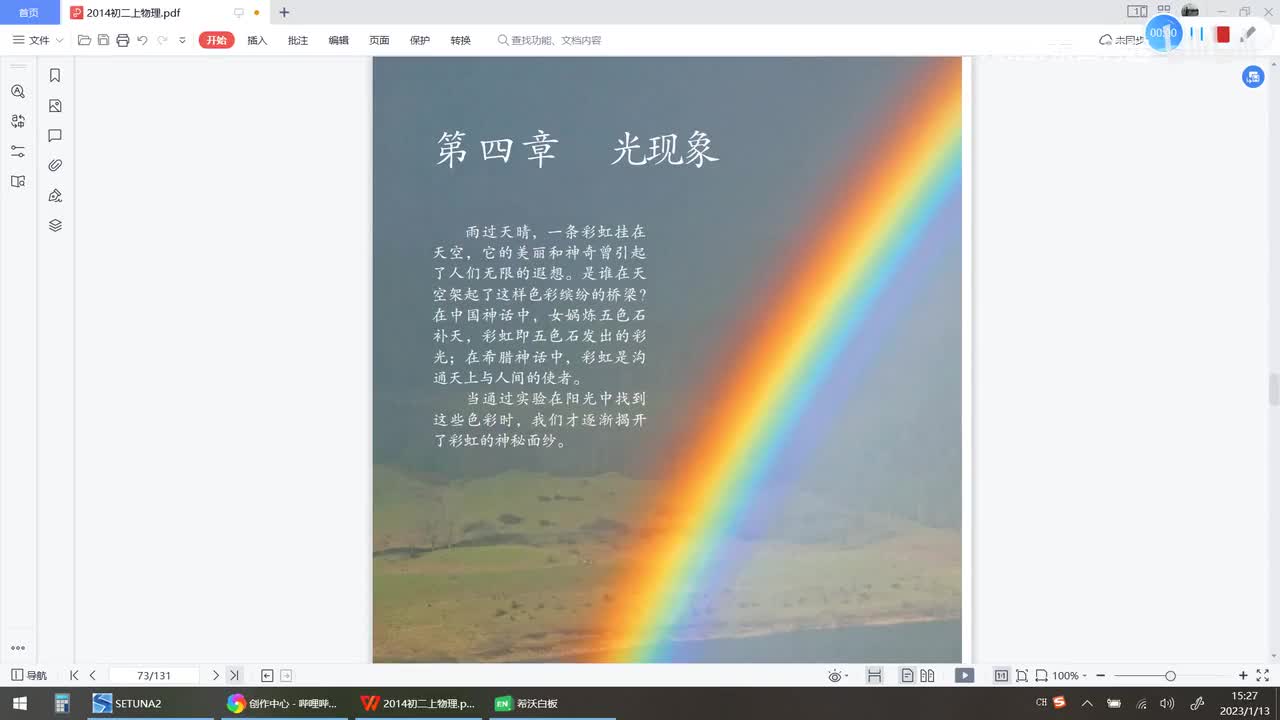Screen dimensions: 1280x720
Task: Open the attachments paperclip panel
Action: click(55, 165)
